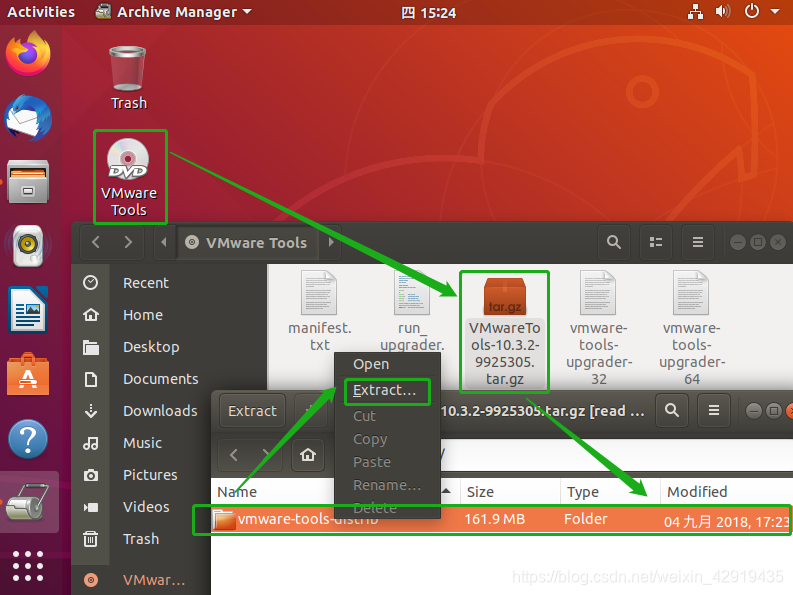
Task: Open Firefox from the dock
Action: pos(28,54)
